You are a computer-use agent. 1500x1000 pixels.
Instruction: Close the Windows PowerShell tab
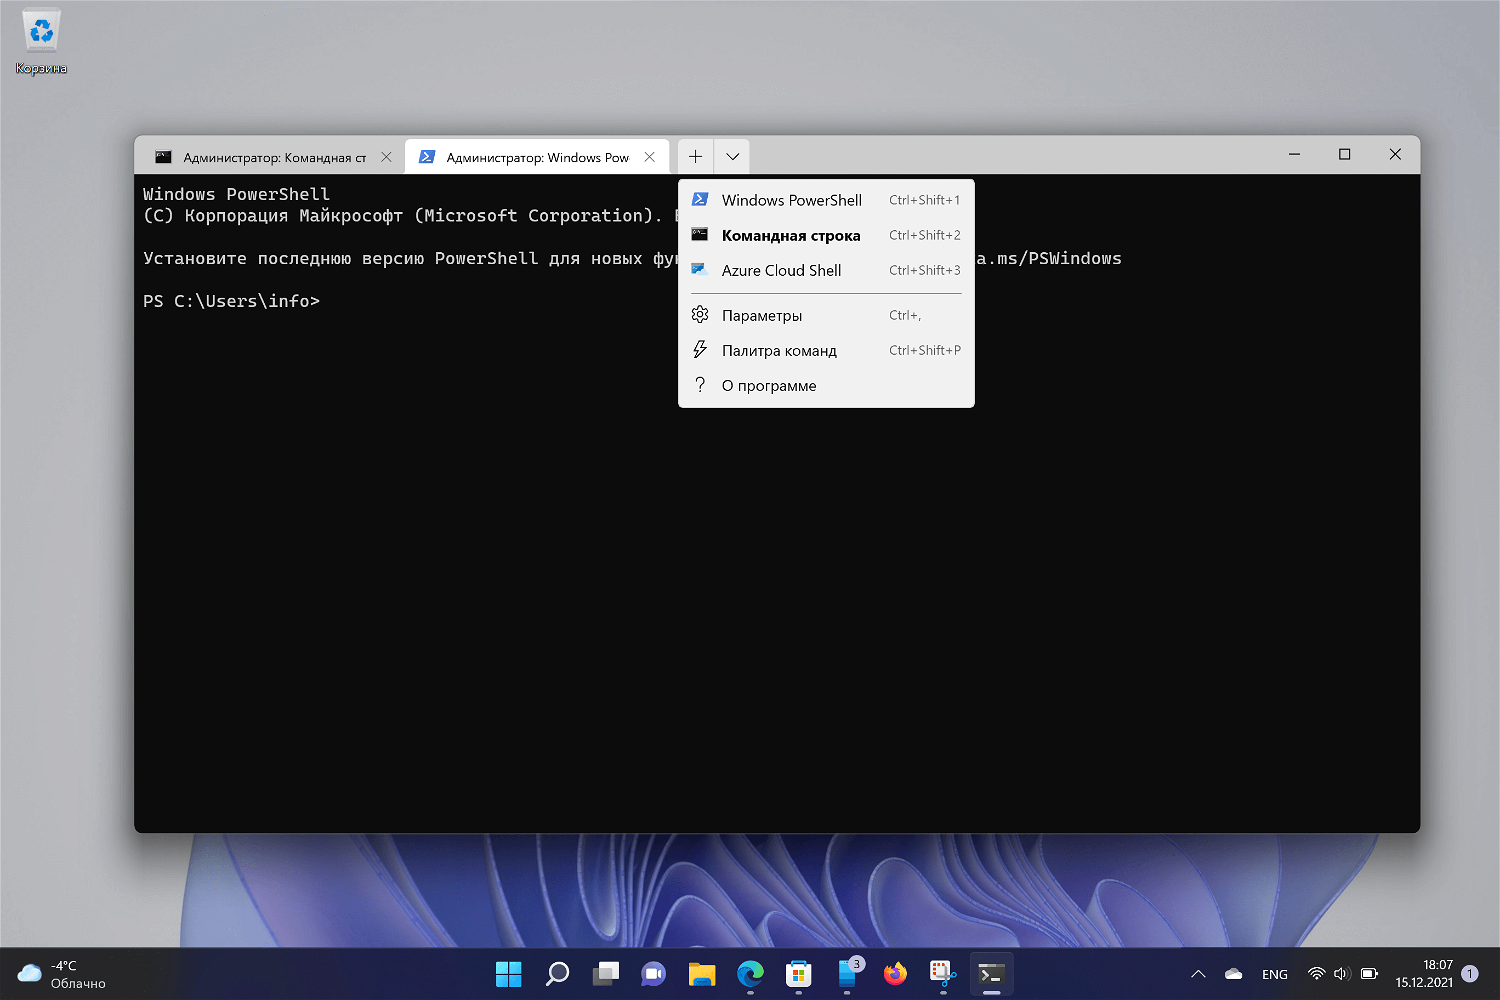click(x=650, y=157)
